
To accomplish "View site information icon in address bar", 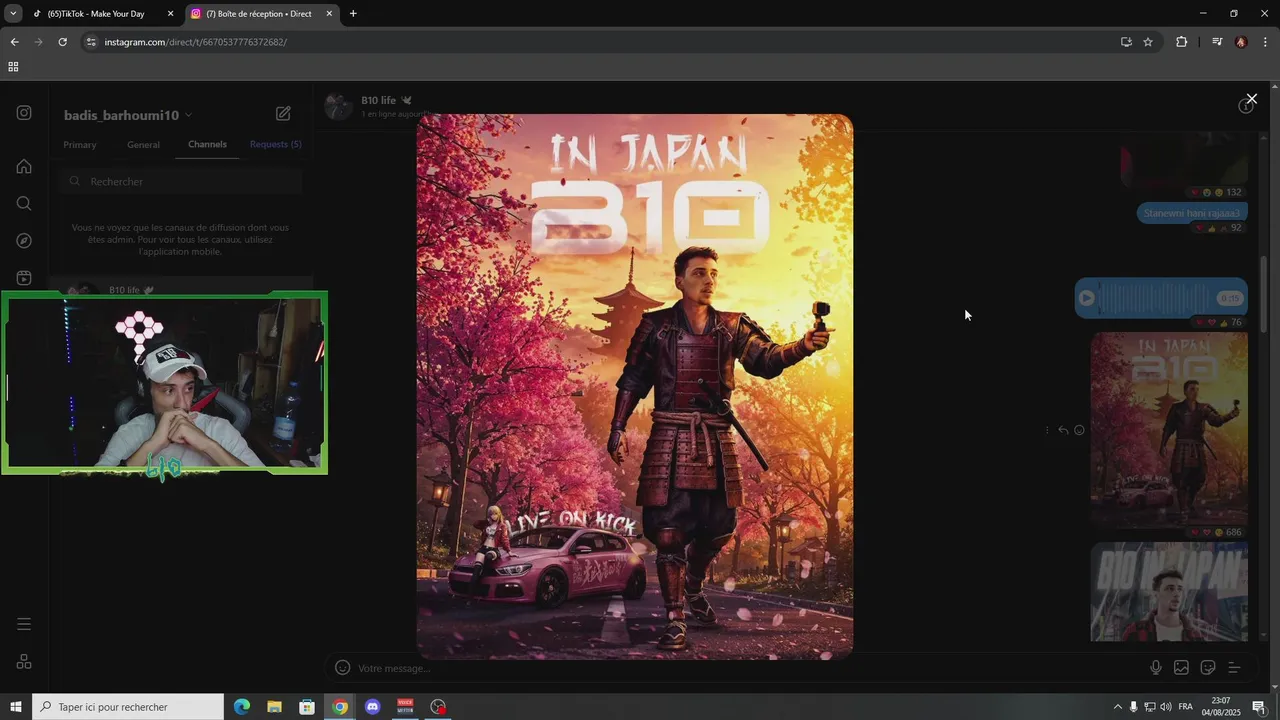I will (91, 42).
